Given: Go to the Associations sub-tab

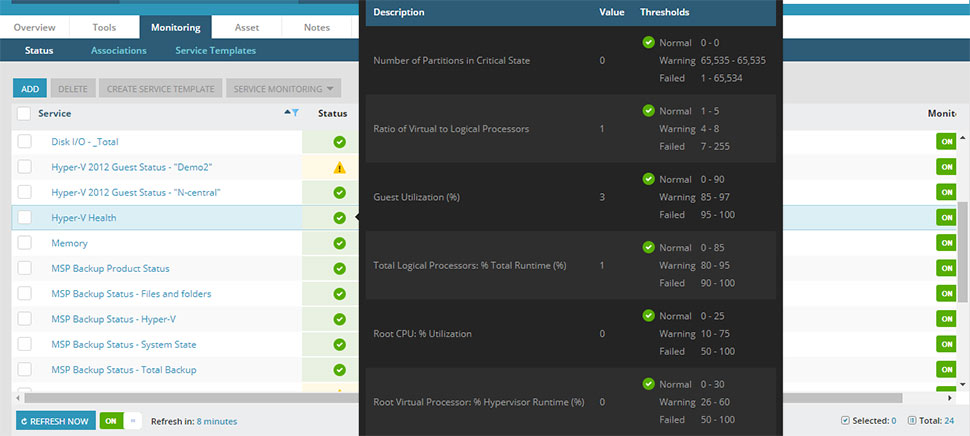Looking at the screenshot, I should [119, 51].
